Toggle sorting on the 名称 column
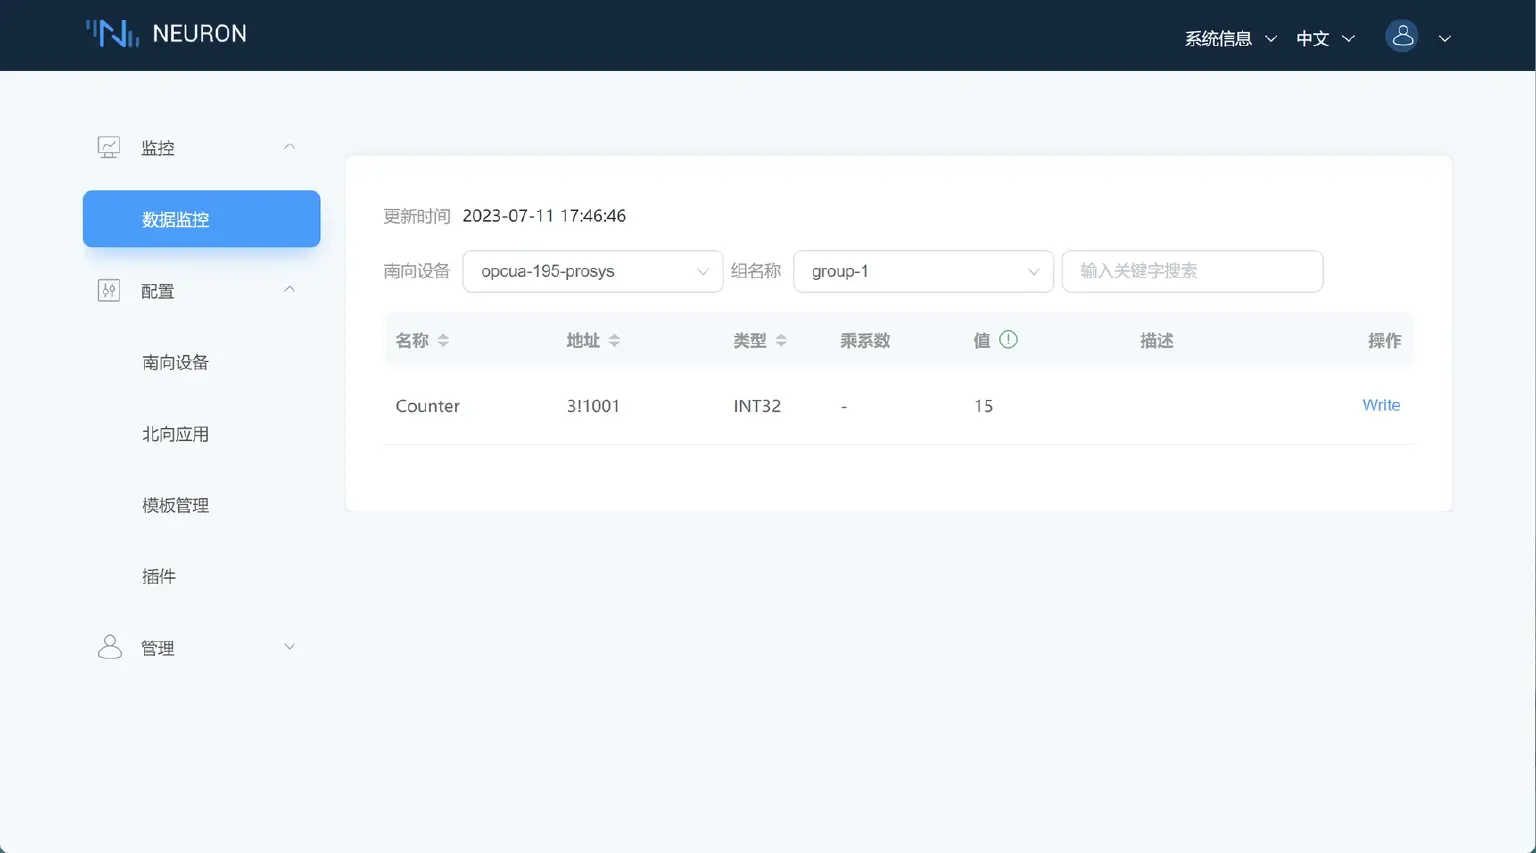This screenshot has width=1536, height=853. tap(444, 340)
